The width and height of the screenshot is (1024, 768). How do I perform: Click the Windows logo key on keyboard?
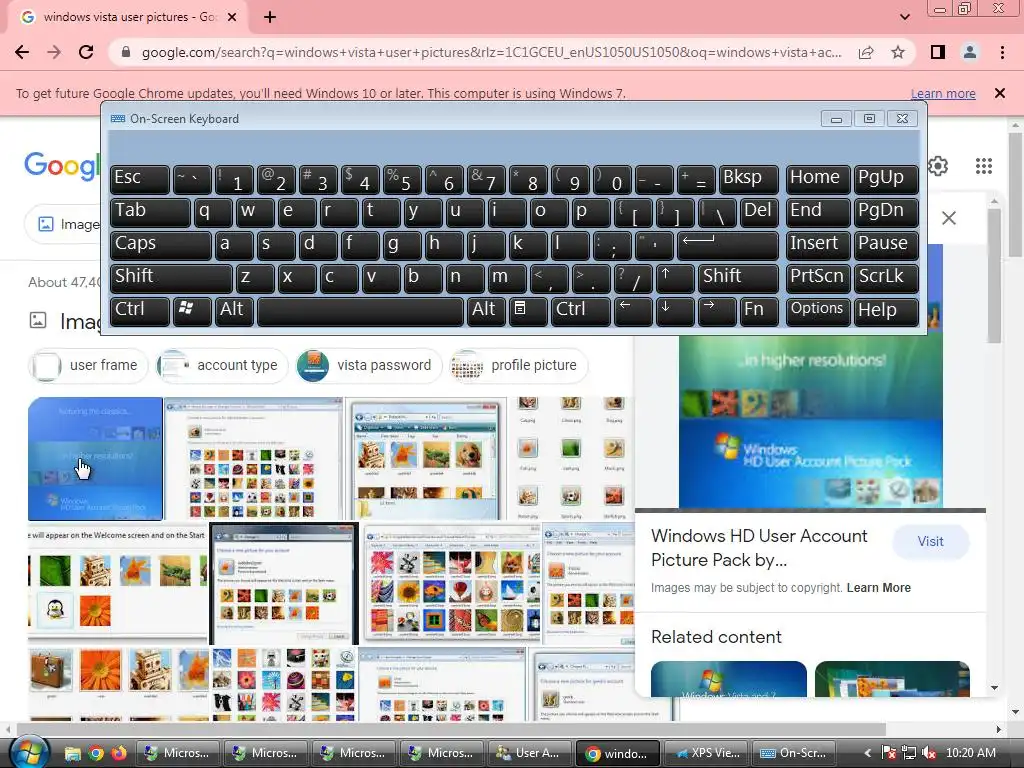(x=192, y=310)
